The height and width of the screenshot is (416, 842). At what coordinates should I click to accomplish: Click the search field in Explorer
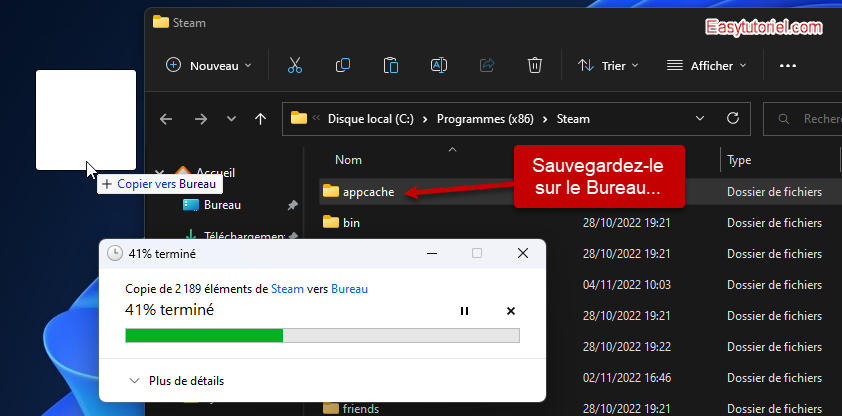pyautogui.click(x=802, y=119)
